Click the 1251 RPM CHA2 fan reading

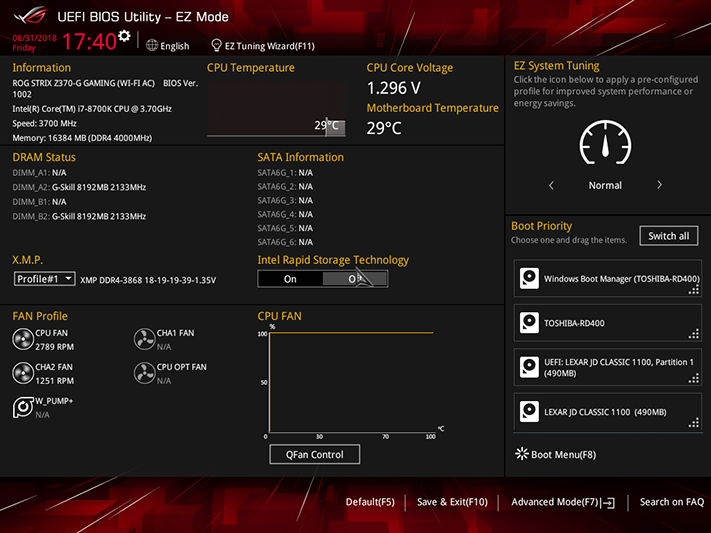[54, 381]
